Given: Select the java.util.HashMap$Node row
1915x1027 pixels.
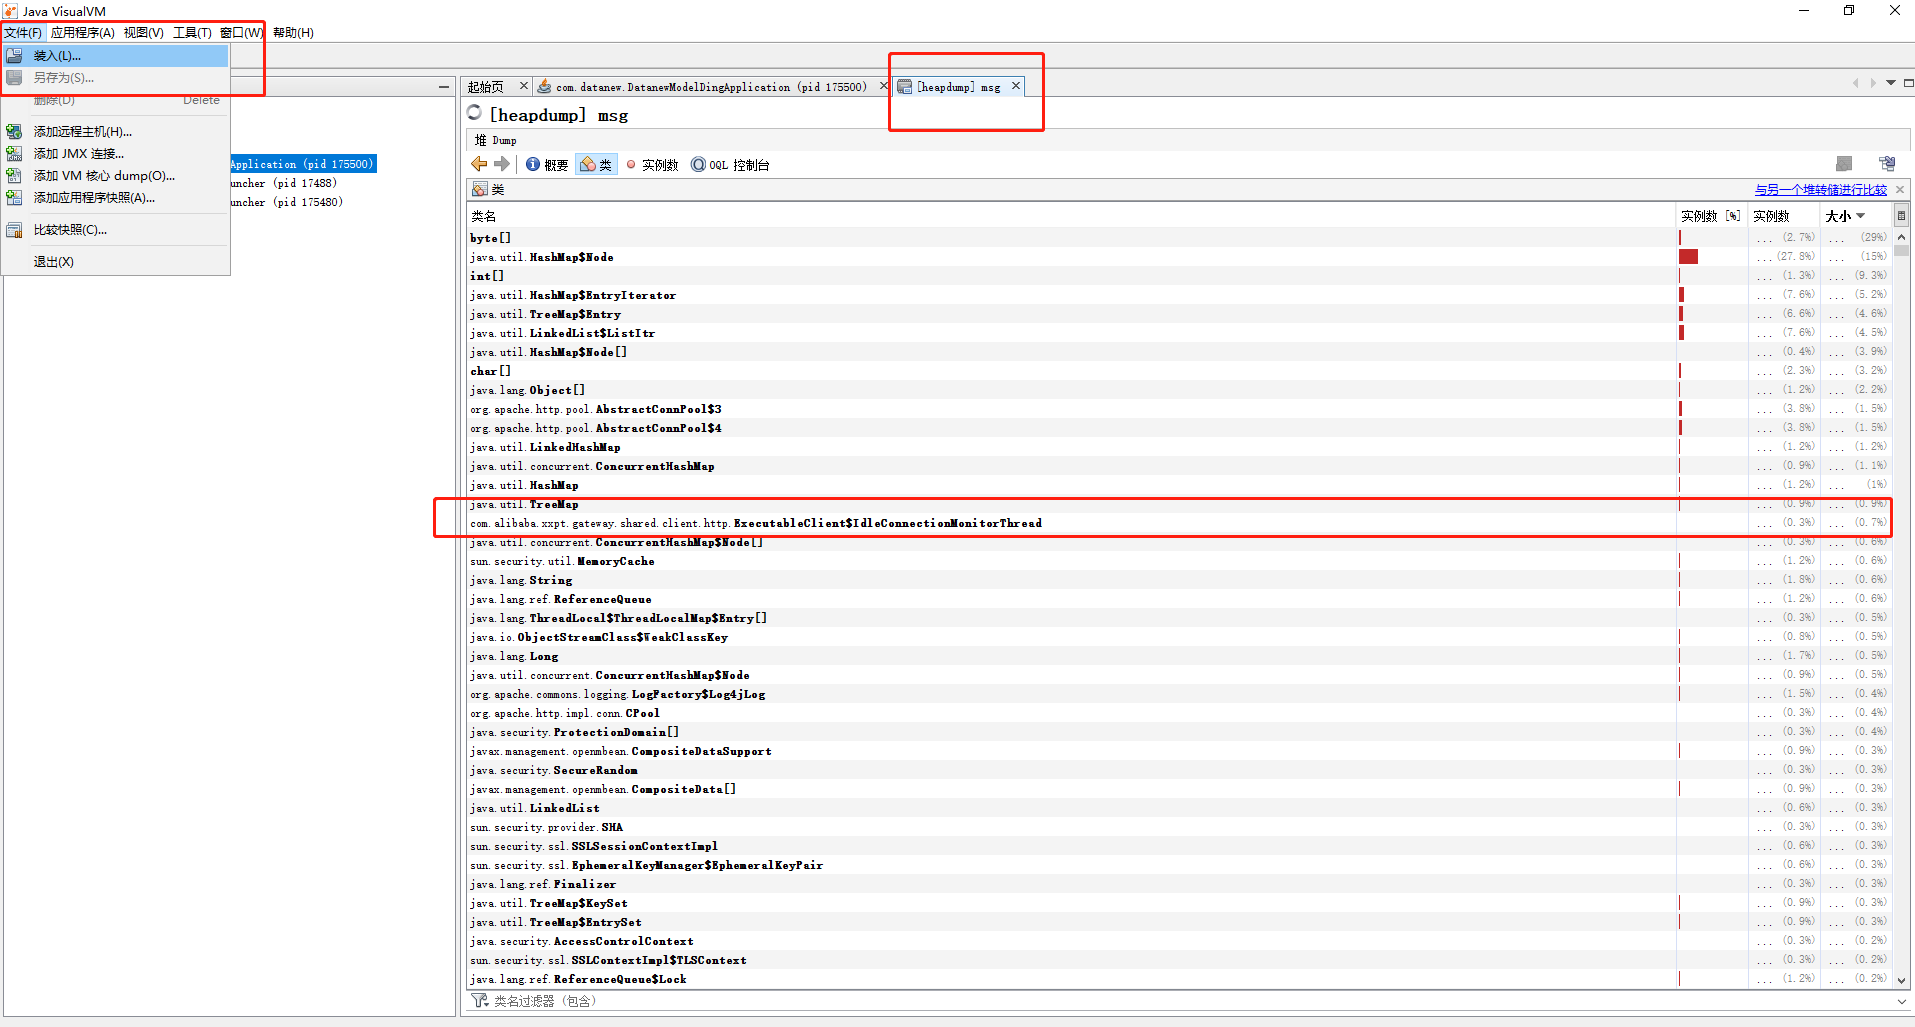Looking at the screenshot, I should coord(1178,257).
